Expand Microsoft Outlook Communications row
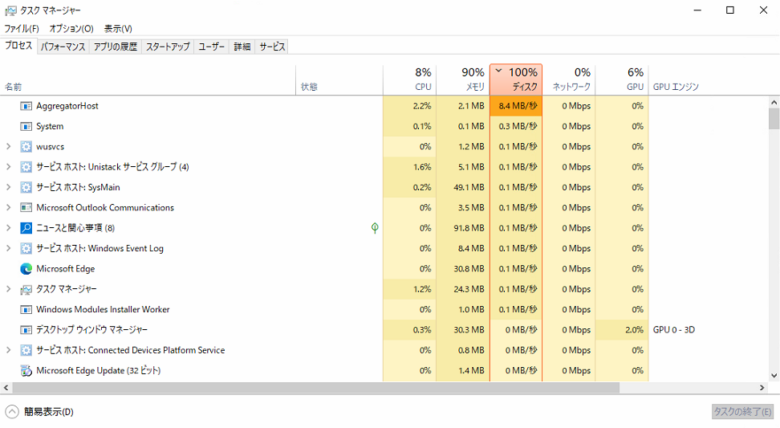The height and width of the screenshot is (428, 780). click(x=8, y=208)
